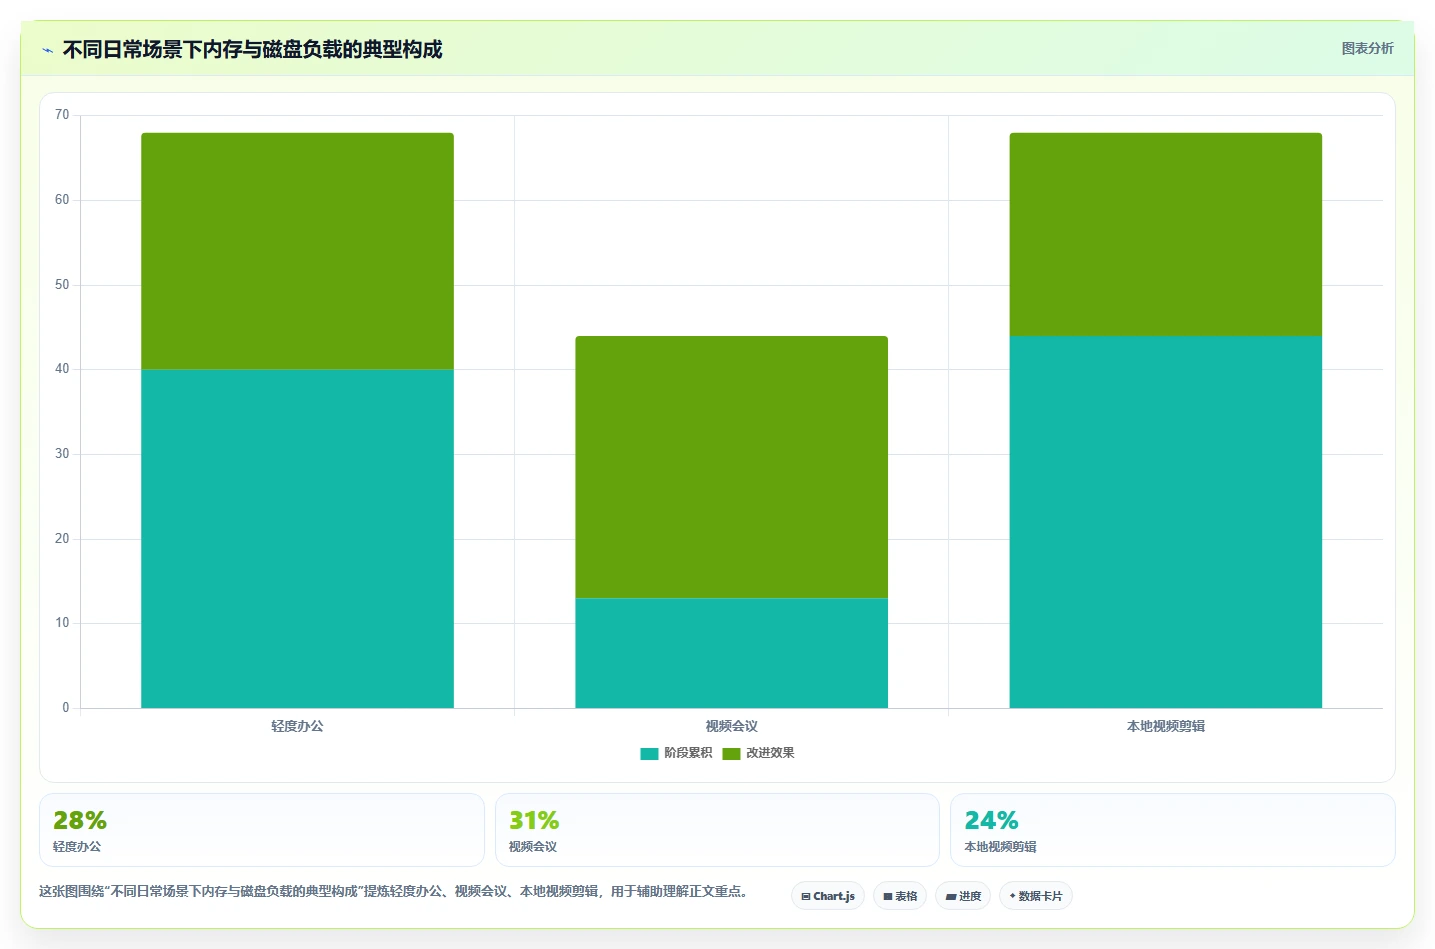Click the 轻度办公 x-axis label
Screen dimensions: 1435x949
point(297,726)
